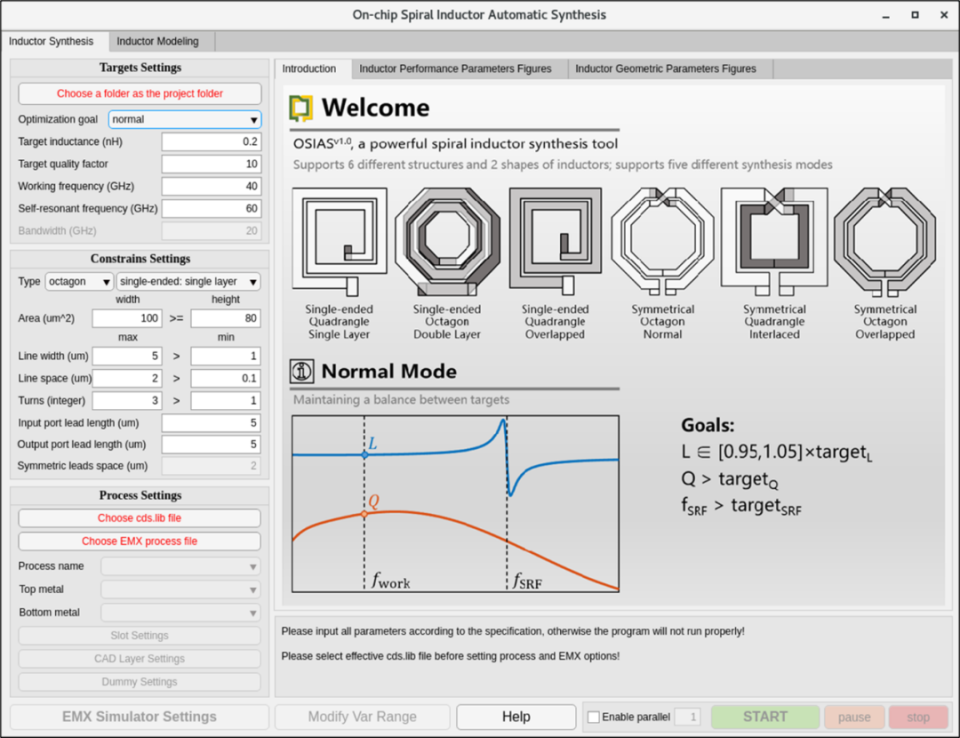Open Inductor Geometric Parameters Figures tab
This screenshot has height=738, width=960.
(665, 69)
